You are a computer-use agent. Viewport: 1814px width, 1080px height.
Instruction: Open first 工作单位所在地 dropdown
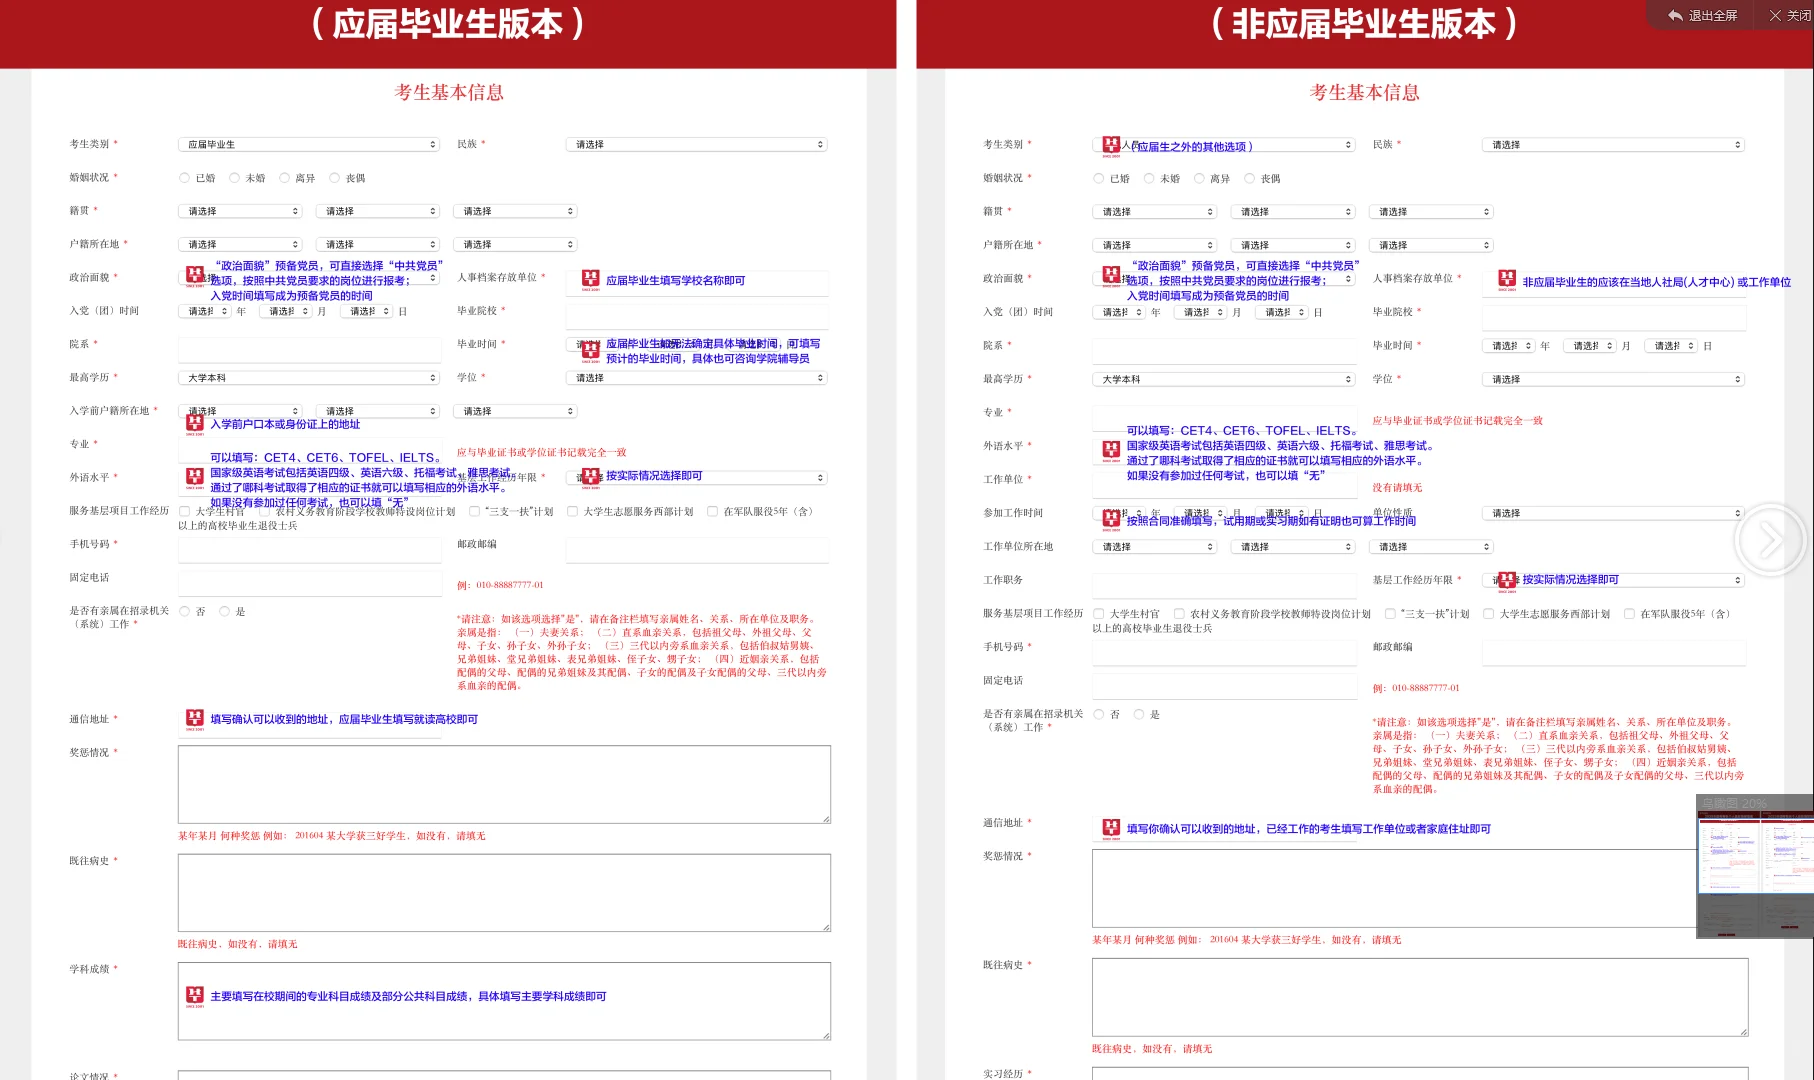(1154, 547)
